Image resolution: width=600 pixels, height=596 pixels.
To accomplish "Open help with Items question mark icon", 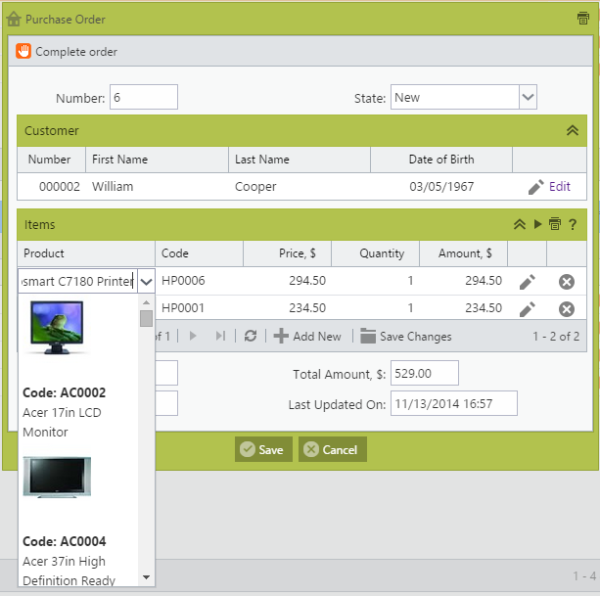I will [572, 224].
